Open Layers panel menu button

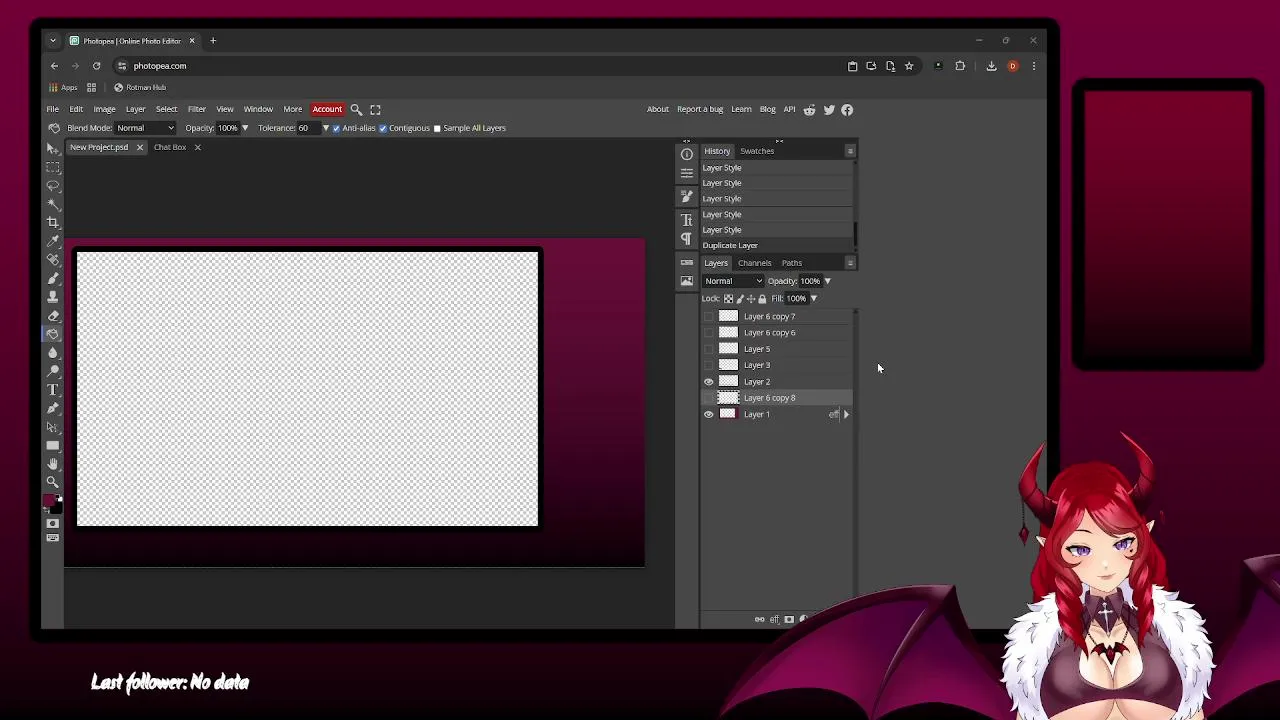[x=850, y=263]
